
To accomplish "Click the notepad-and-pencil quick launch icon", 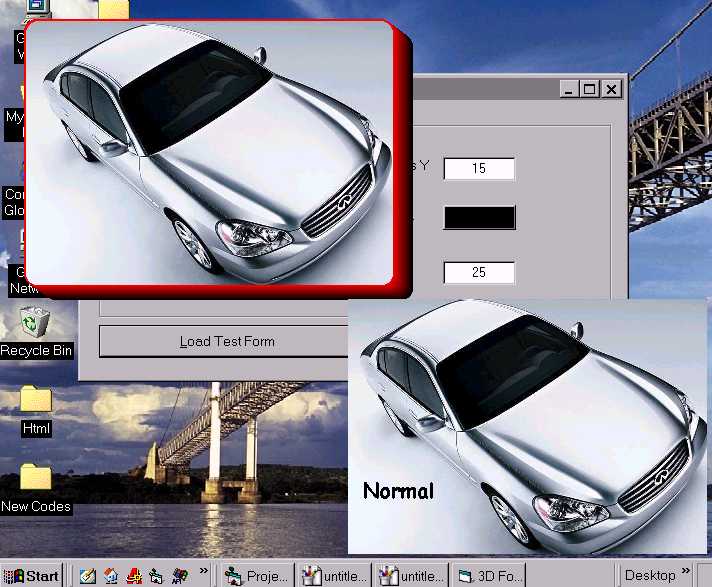I will coord(88,576).
